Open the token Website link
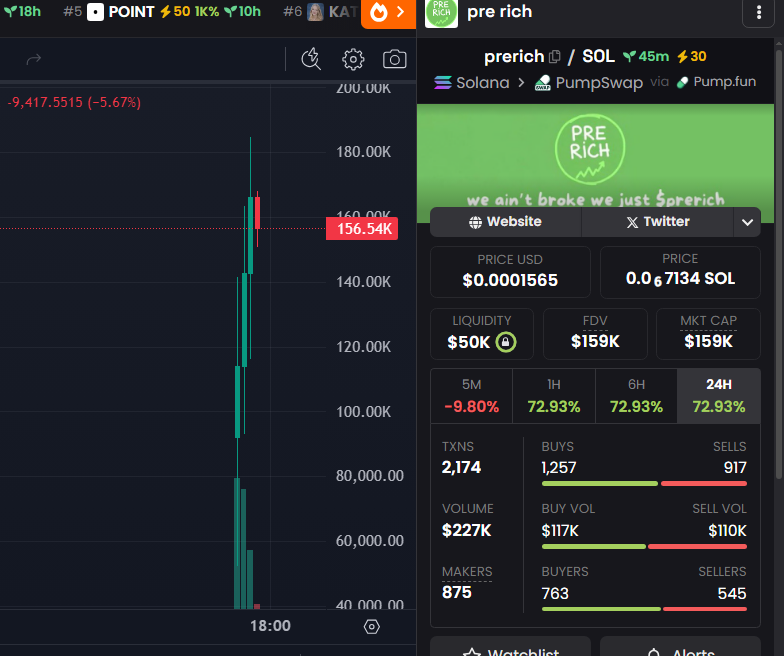This screenshot has width=784, height=656. pyautogui.click(x=506, y=222)
